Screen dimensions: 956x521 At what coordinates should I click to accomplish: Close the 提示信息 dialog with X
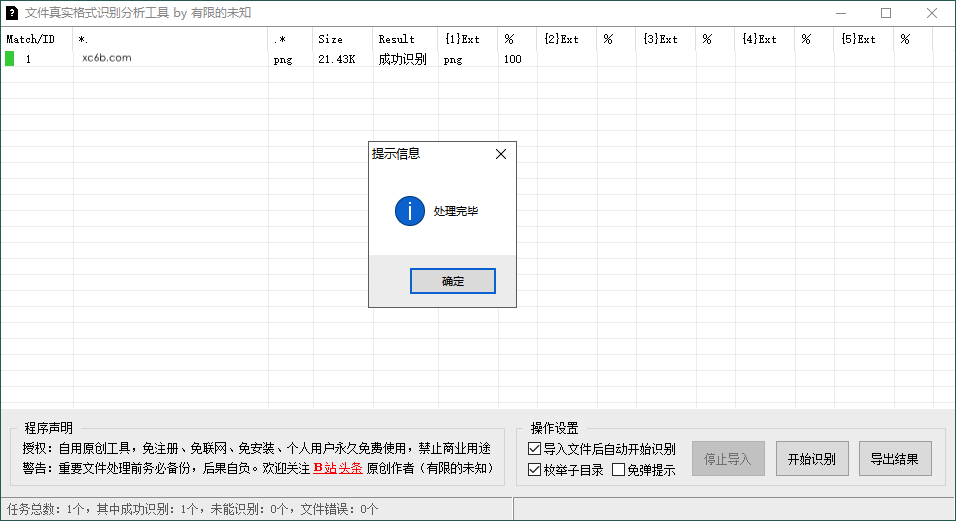(x=501, y=154)
